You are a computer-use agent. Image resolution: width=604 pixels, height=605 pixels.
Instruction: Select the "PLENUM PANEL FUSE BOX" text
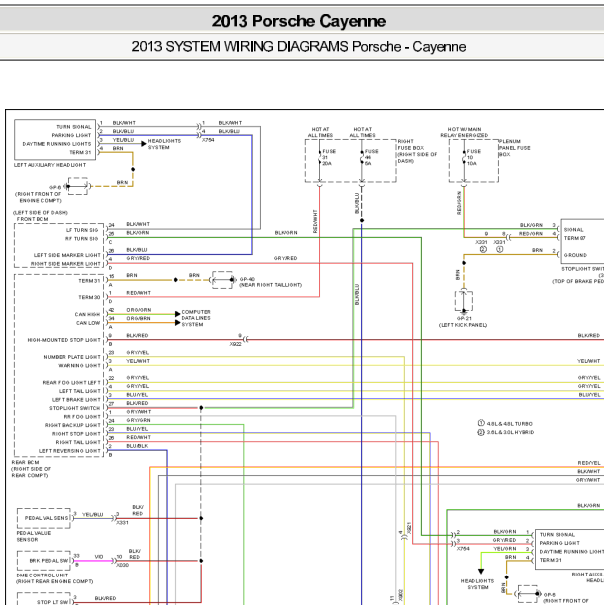pyautogui.click(x=514, y=148)
